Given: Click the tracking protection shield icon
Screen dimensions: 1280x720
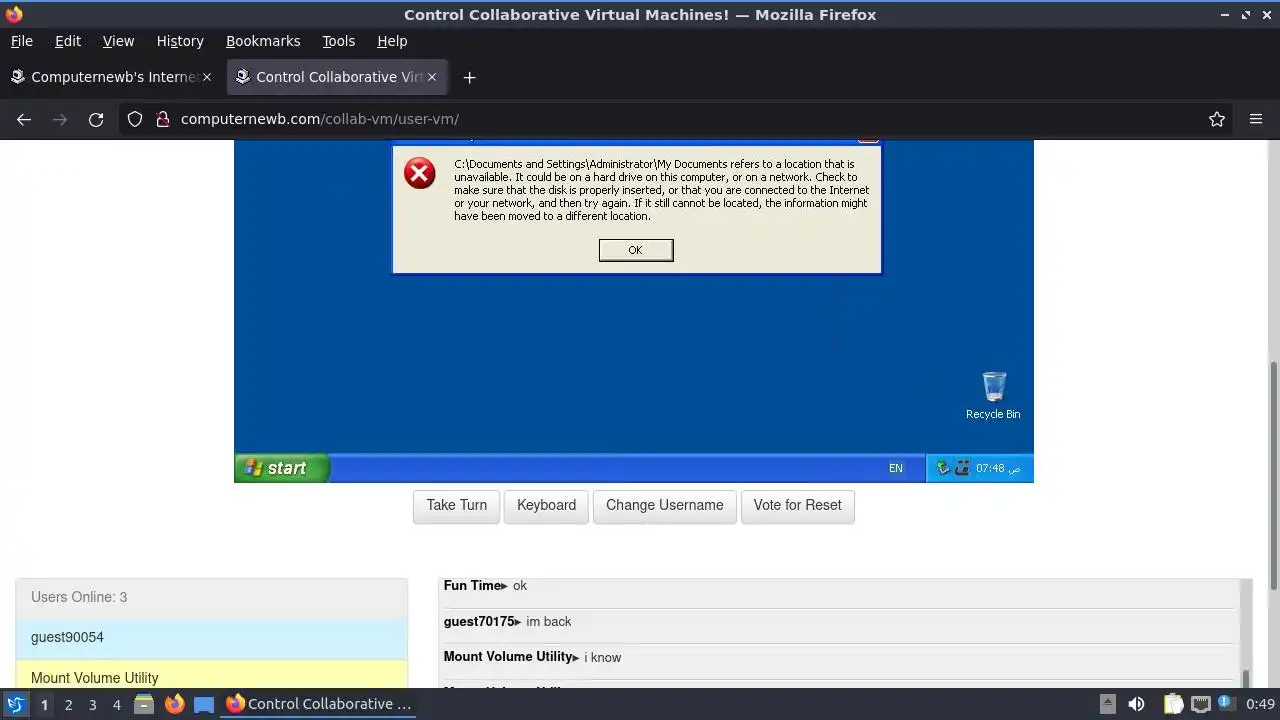Looking at the screenshot, I should 135,119.
